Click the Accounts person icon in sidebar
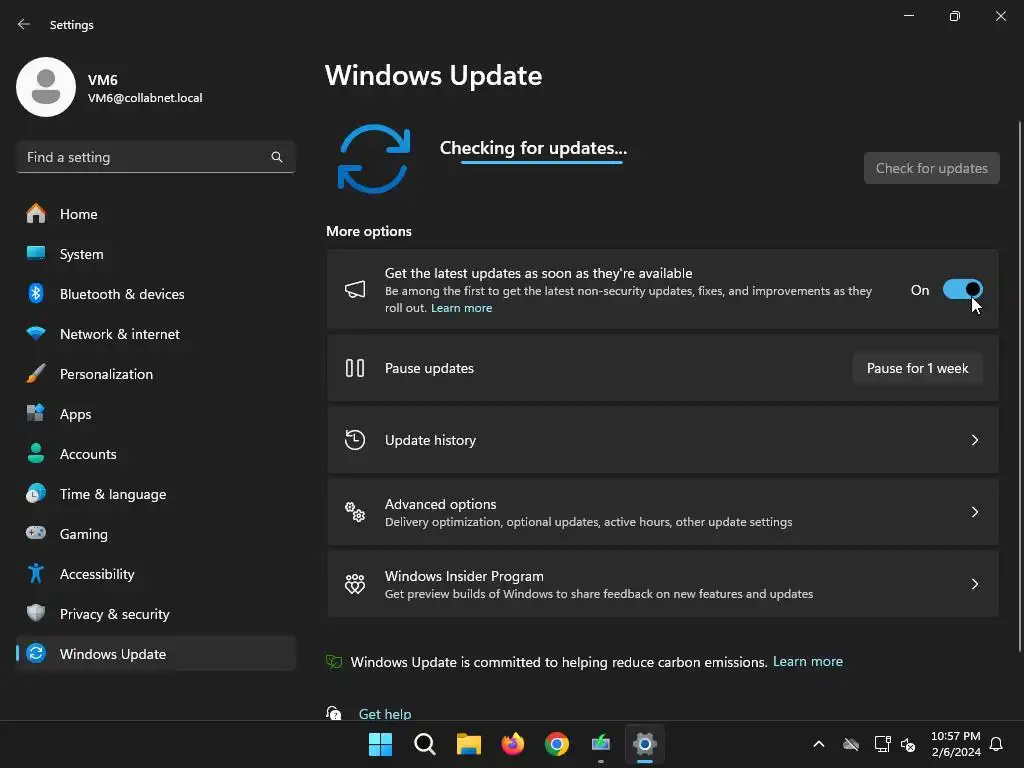The height and width of the screenshot is (768, 1024). [36, 453]
